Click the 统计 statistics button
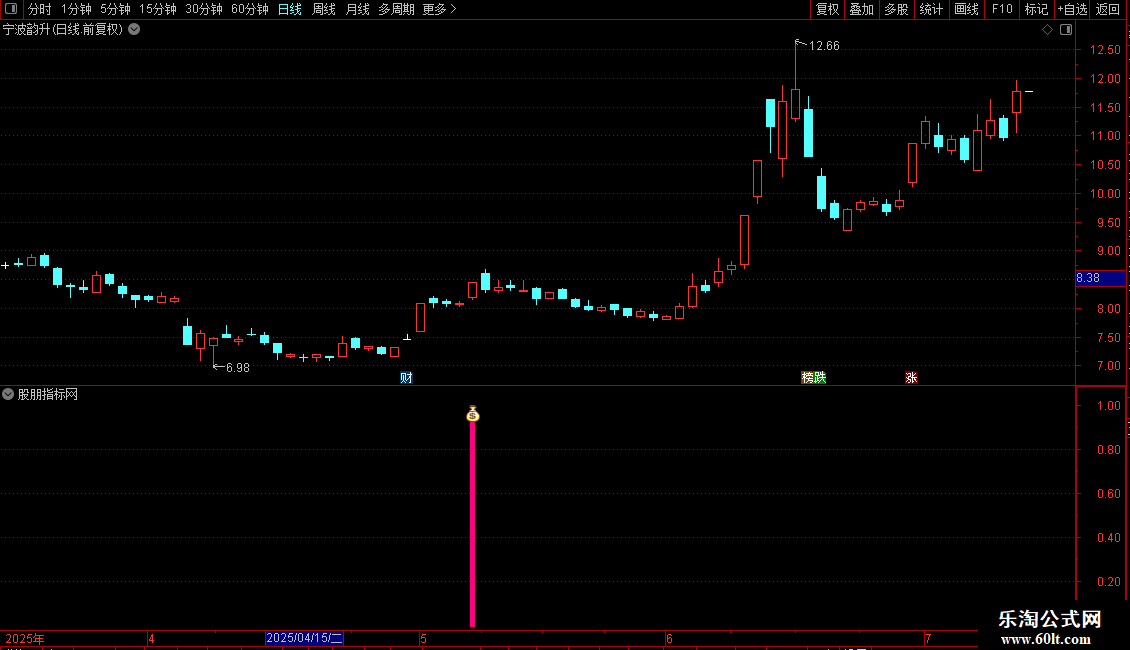 931,9
